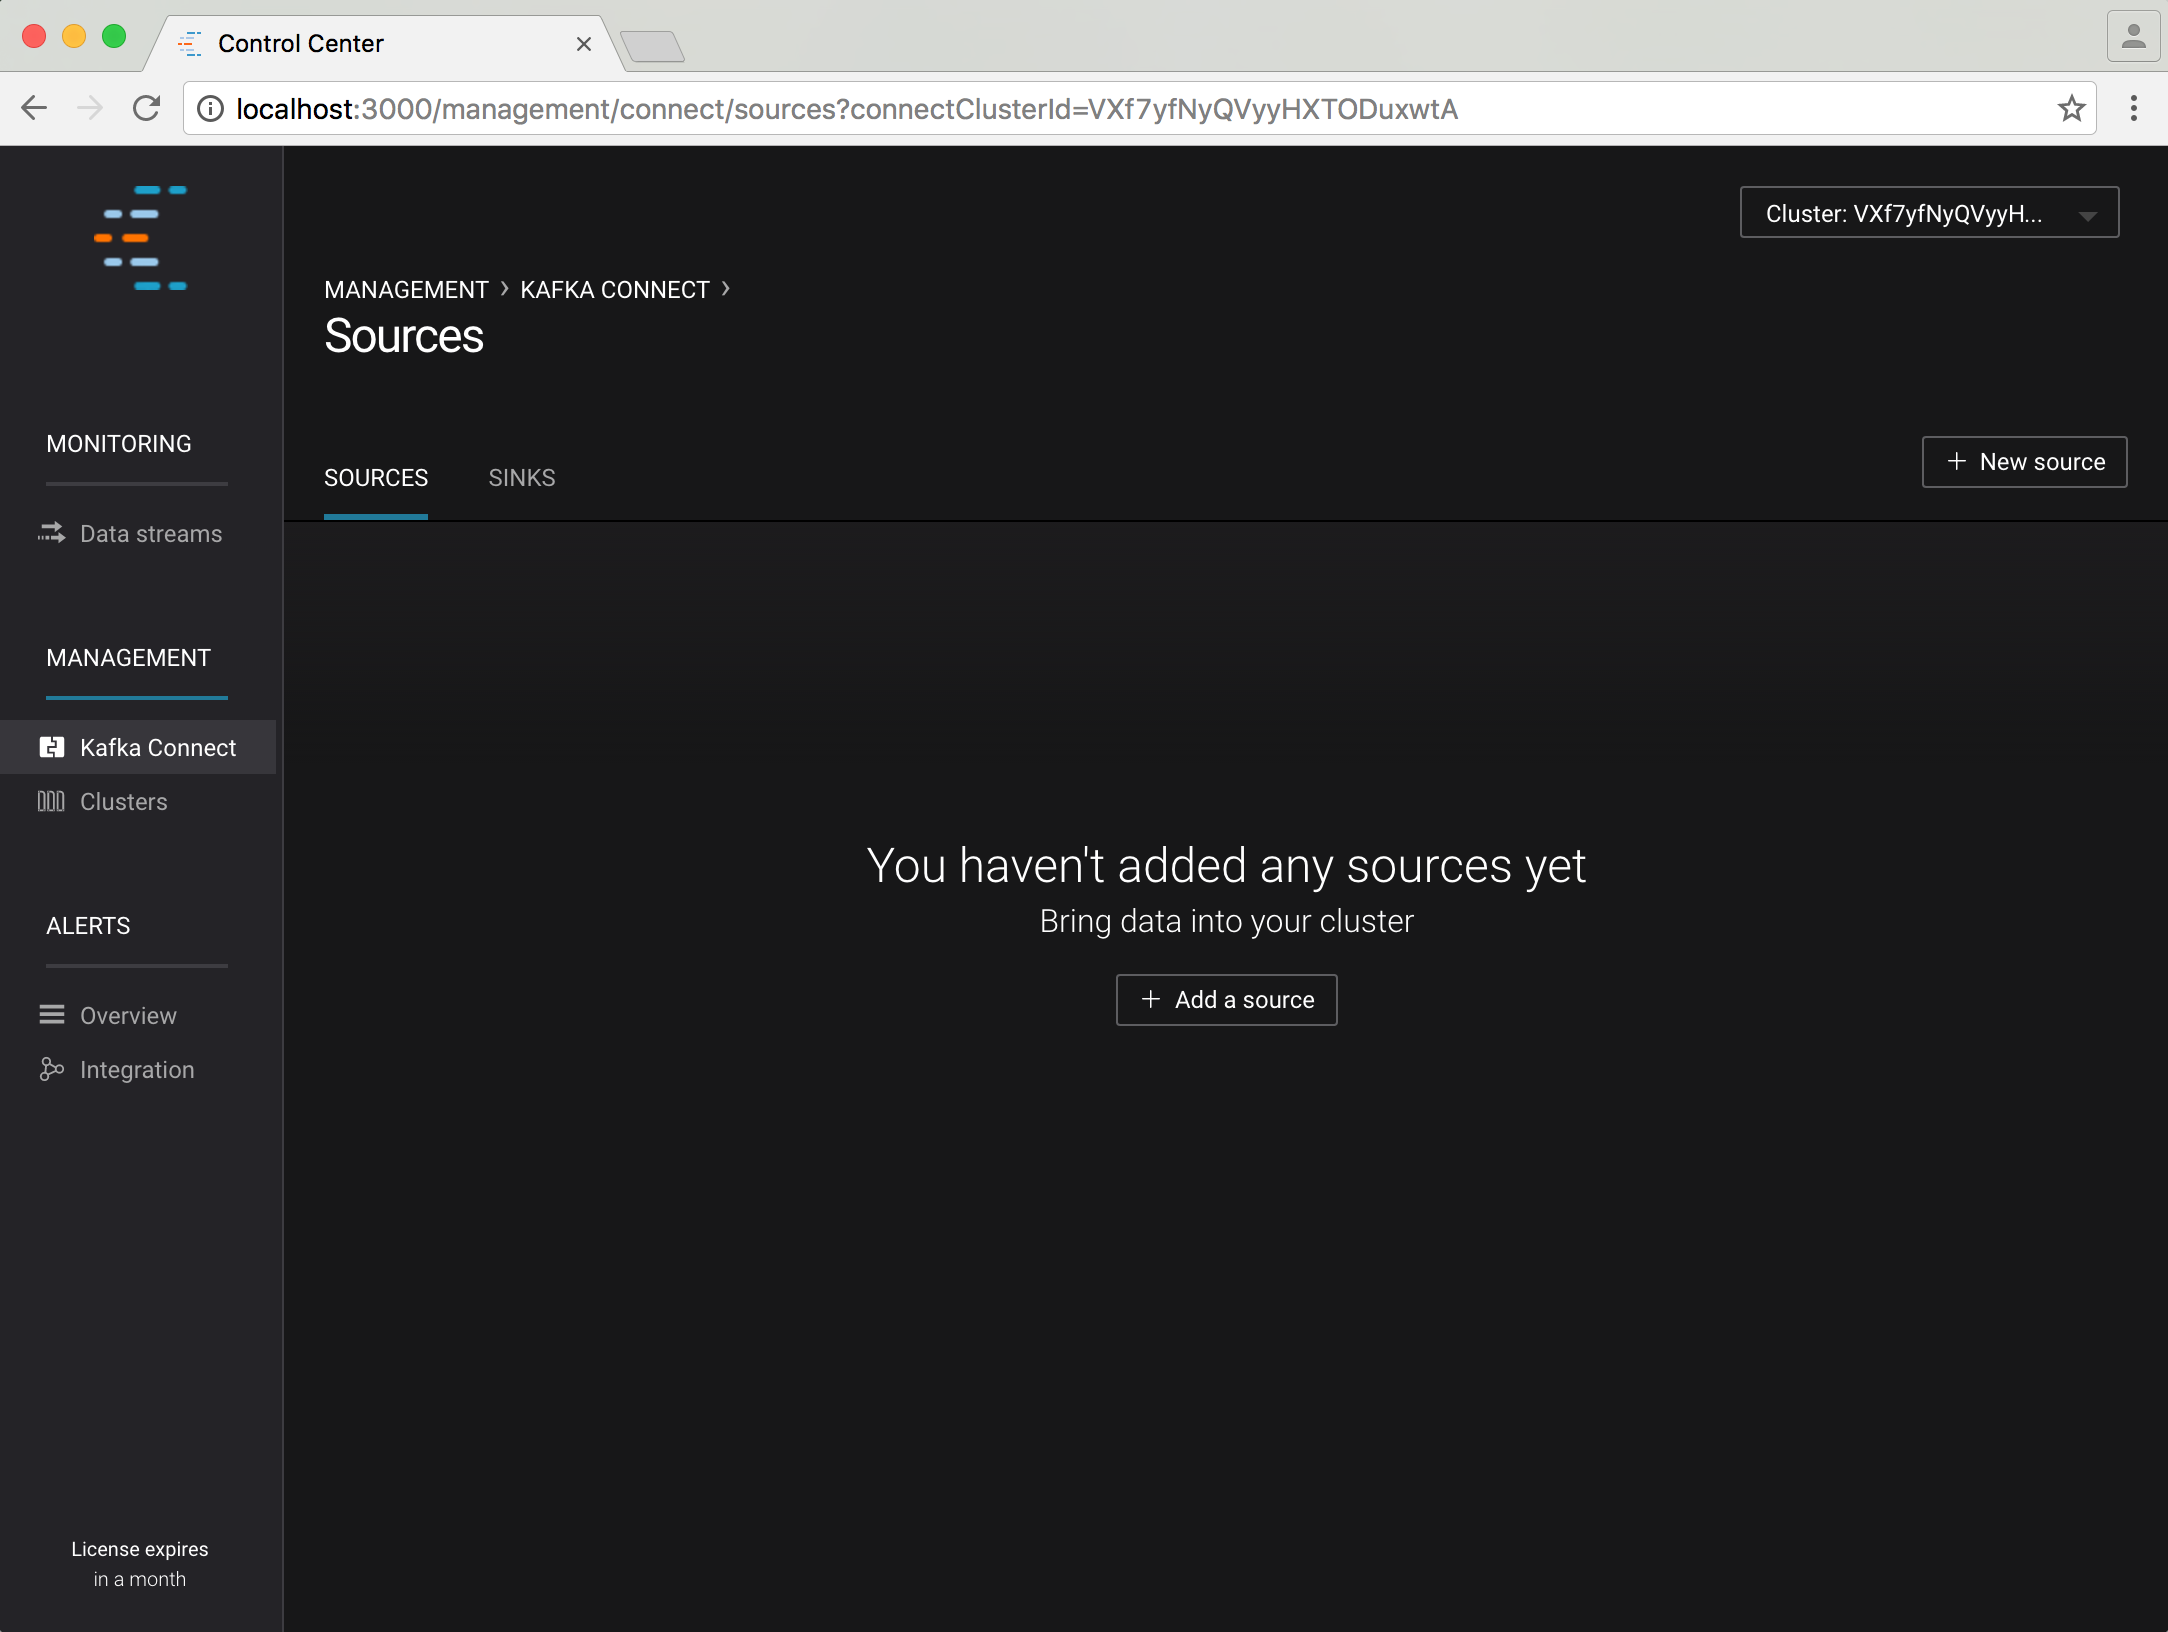The width and height of the screenshot is (2168, 1632).
Task: Click the alerts Overview list icon
Action: click(52, 1015)
